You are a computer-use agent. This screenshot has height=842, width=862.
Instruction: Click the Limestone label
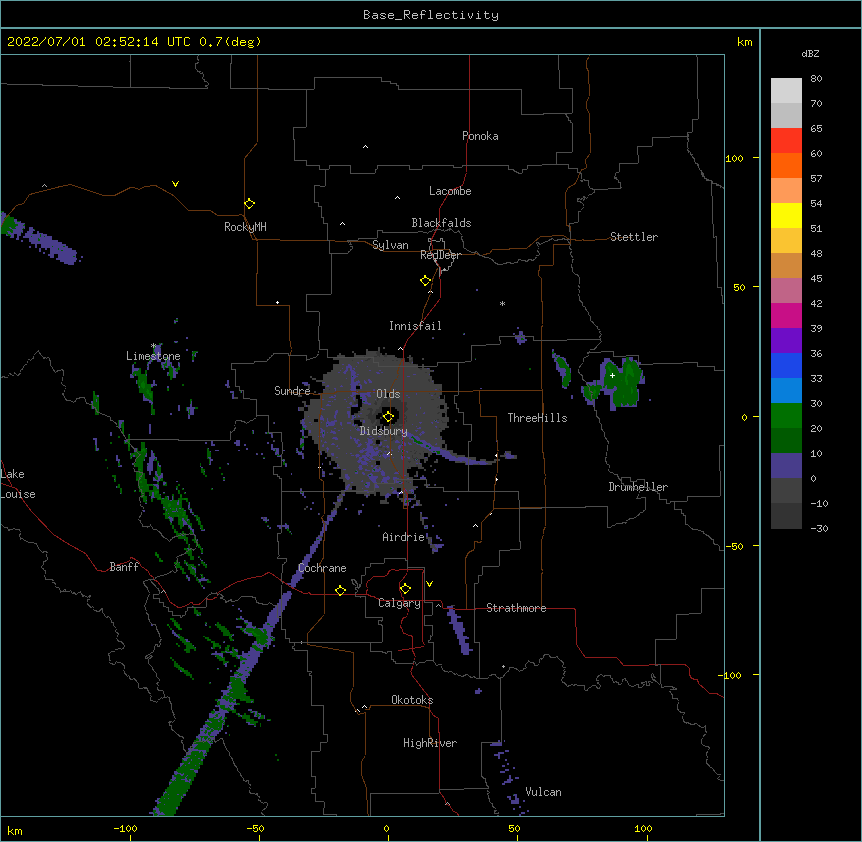(153, 356)
